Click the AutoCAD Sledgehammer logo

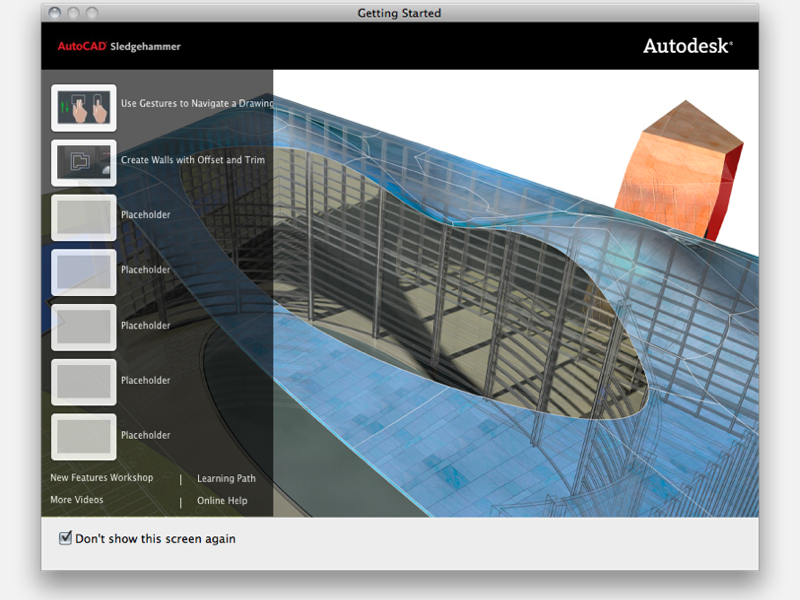119,46
